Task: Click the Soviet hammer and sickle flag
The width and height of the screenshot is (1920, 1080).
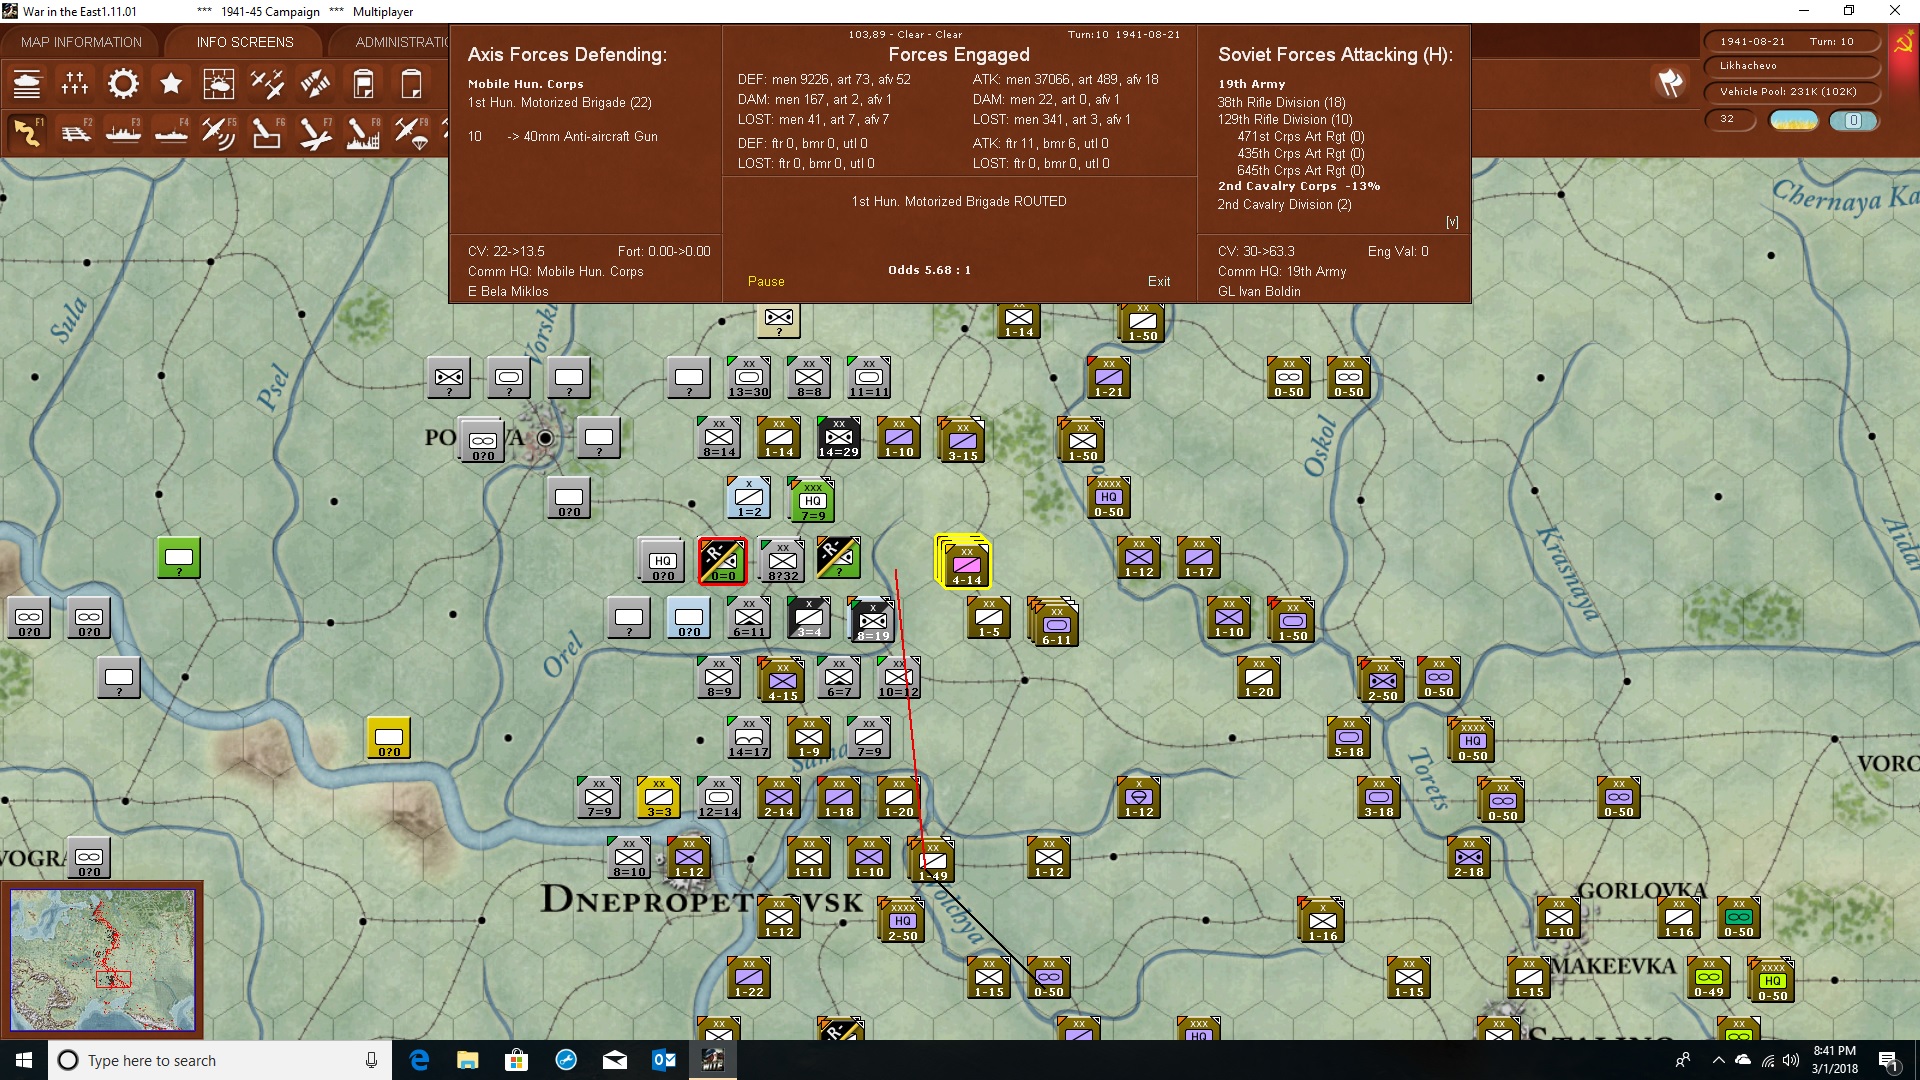Action: point(1903,44)
